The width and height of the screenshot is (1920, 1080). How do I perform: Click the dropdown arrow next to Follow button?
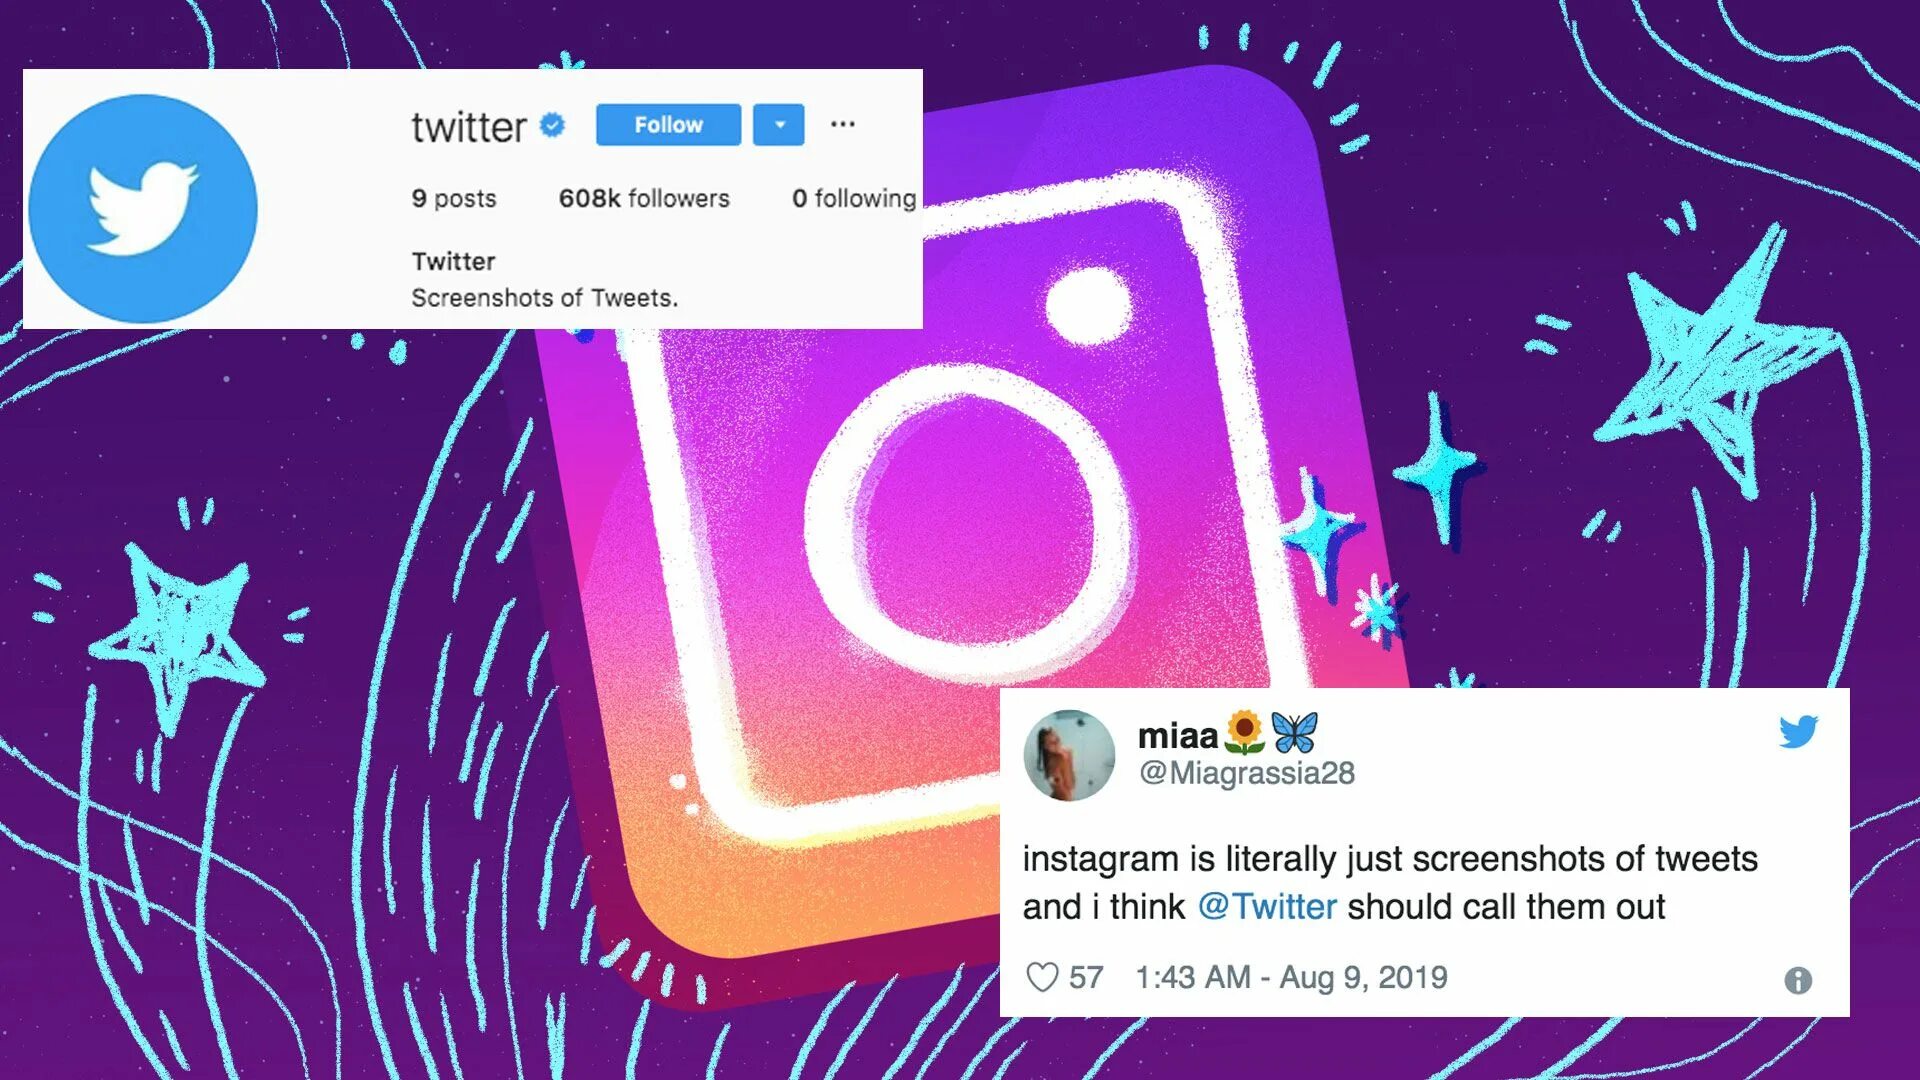click(x=778, y=124)
